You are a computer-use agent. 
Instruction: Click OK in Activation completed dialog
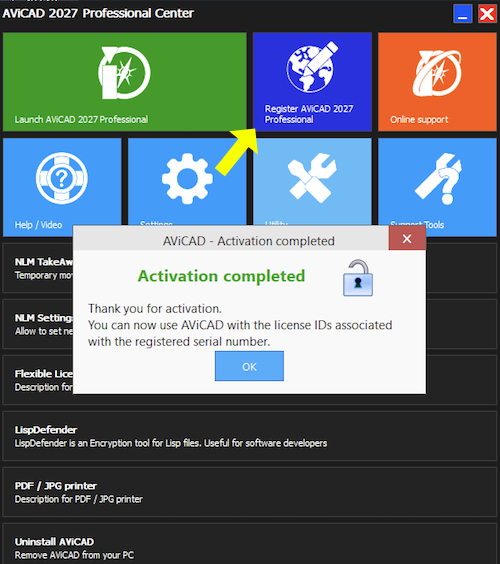[249, 366]
